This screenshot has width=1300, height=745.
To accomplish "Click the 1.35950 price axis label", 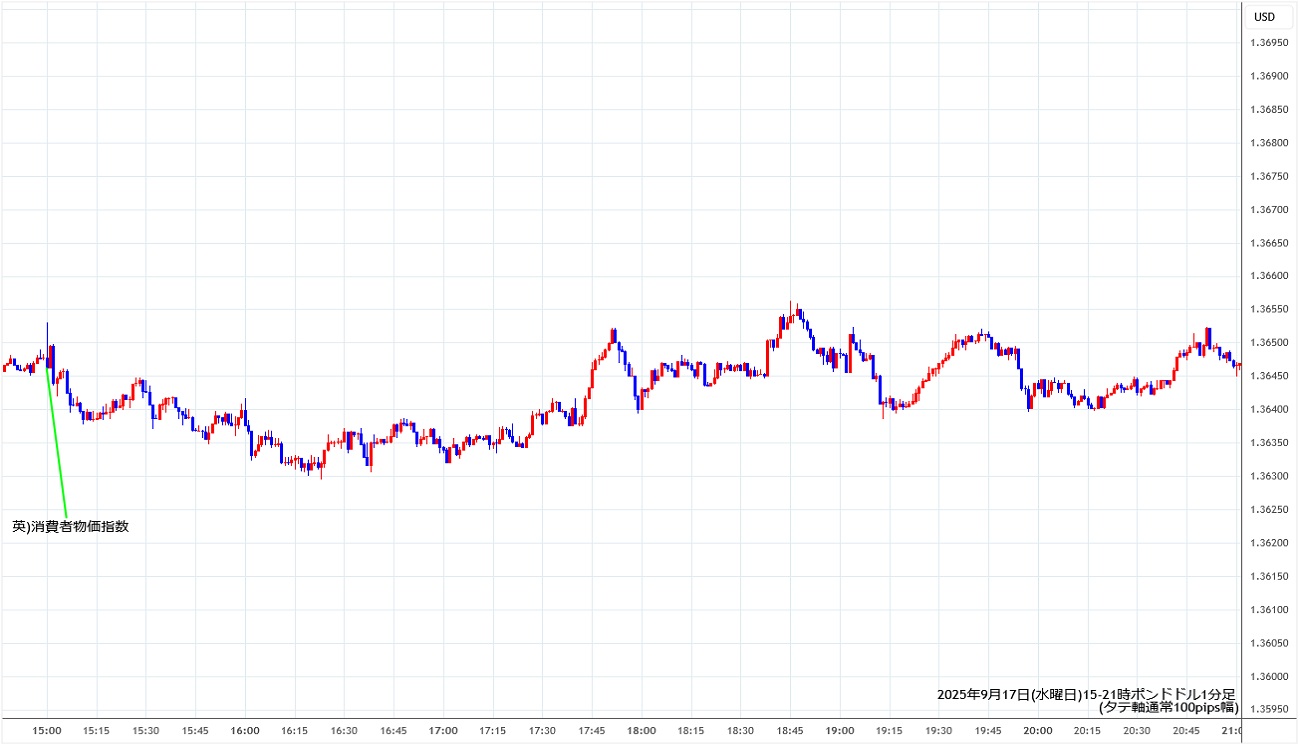I will (x=1268, y=710).
